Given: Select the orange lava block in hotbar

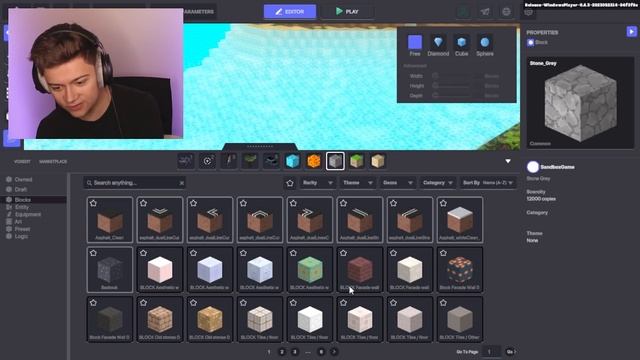Looking at the screenshot, I should (313, 161).
